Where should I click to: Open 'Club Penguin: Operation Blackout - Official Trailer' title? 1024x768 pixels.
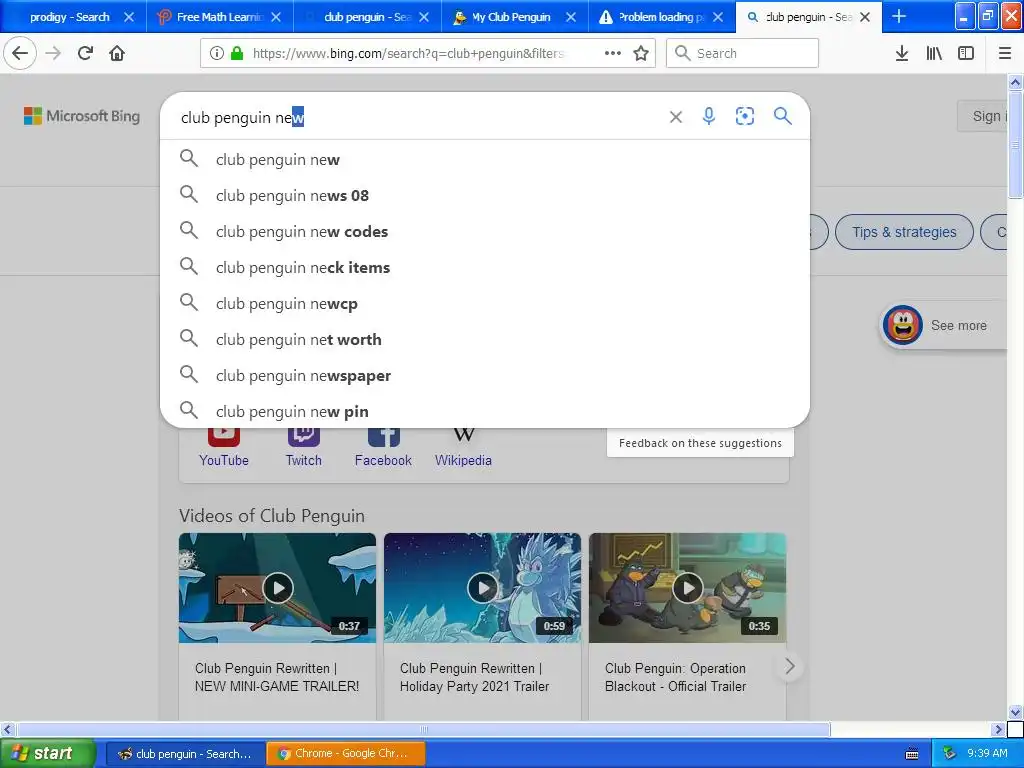tap(675, 677)
